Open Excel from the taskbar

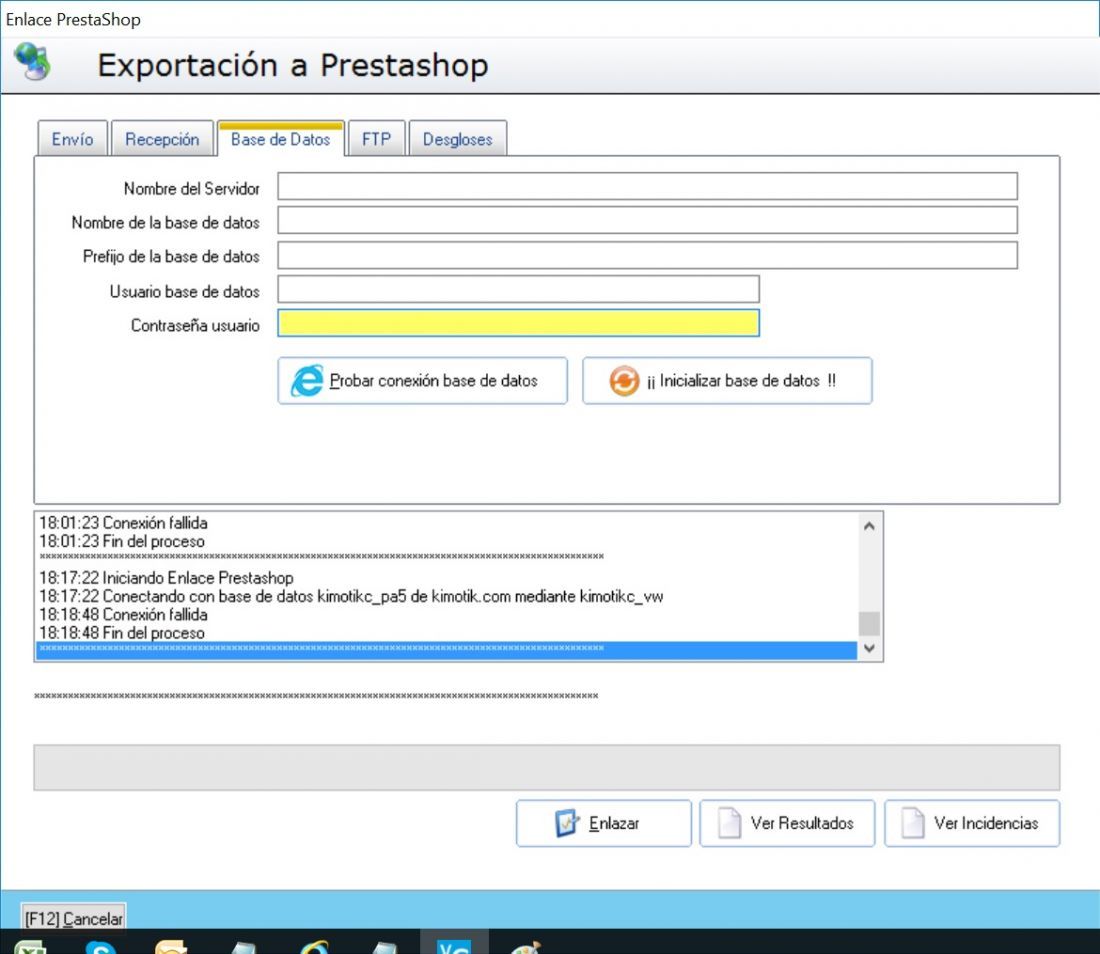pos(31,947)
